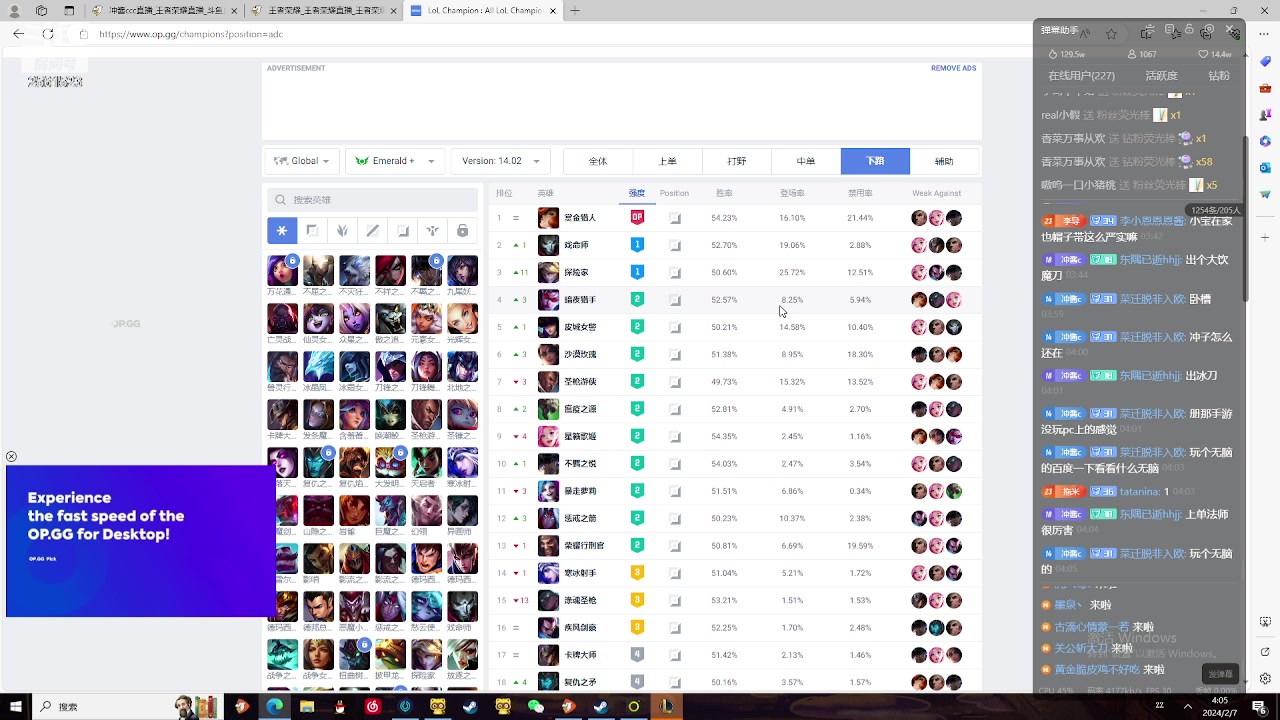Screen dimensions: 1280x720
Task: Click the lock free-rotation filter icon
Action: pyautogui.click(x=462, y=231)
